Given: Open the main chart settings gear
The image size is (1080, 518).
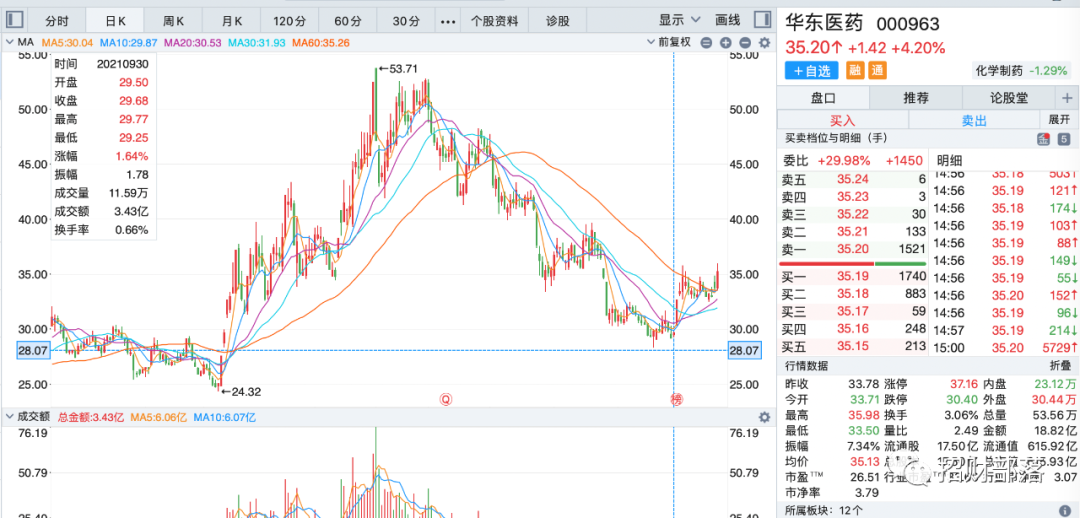Looking at the screenshot, I should pyautogui.click(x=765, y=43).
